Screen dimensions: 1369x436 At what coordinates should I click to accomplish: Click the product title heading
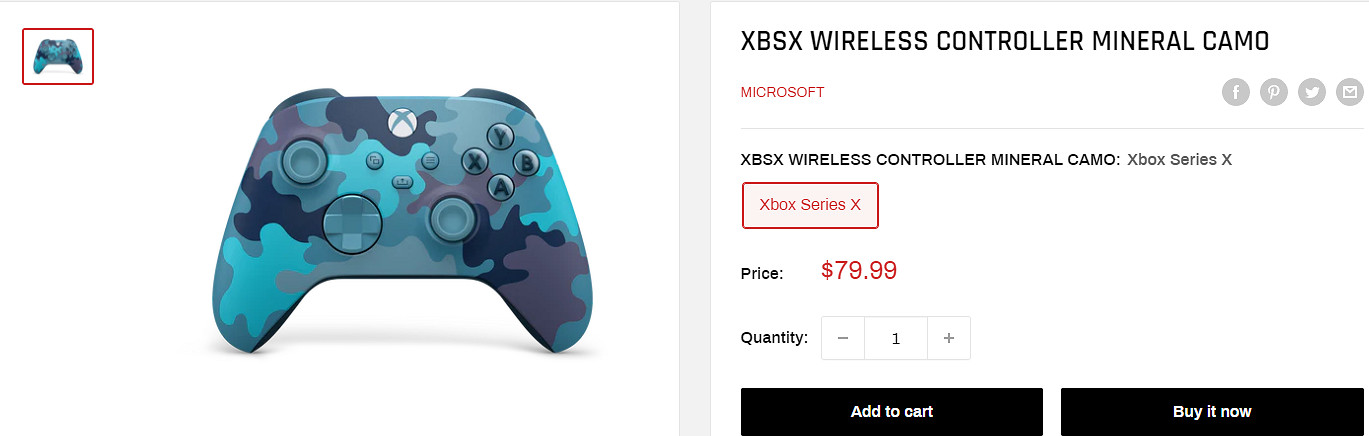(x=1004, y=42)
